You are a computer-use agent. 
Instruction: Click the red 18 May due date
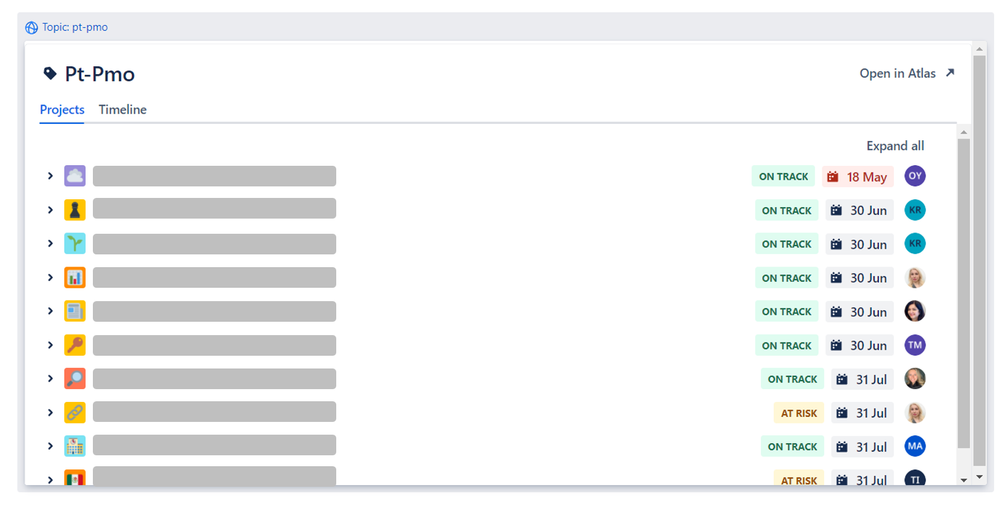(x=858, y=177)
